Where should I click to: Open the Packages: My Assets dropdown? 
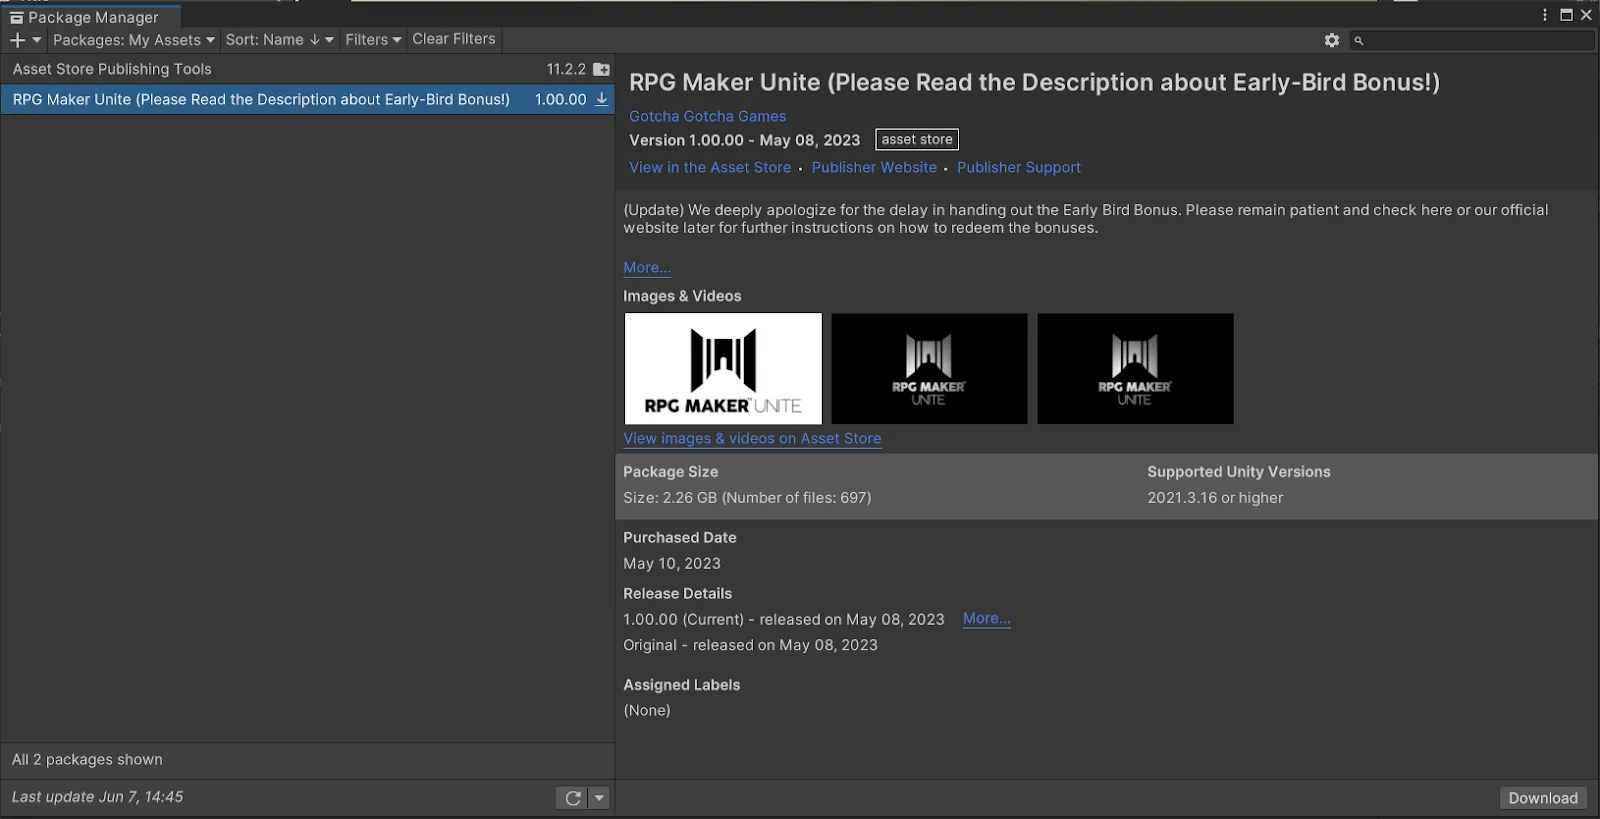(x=133, y=40)
